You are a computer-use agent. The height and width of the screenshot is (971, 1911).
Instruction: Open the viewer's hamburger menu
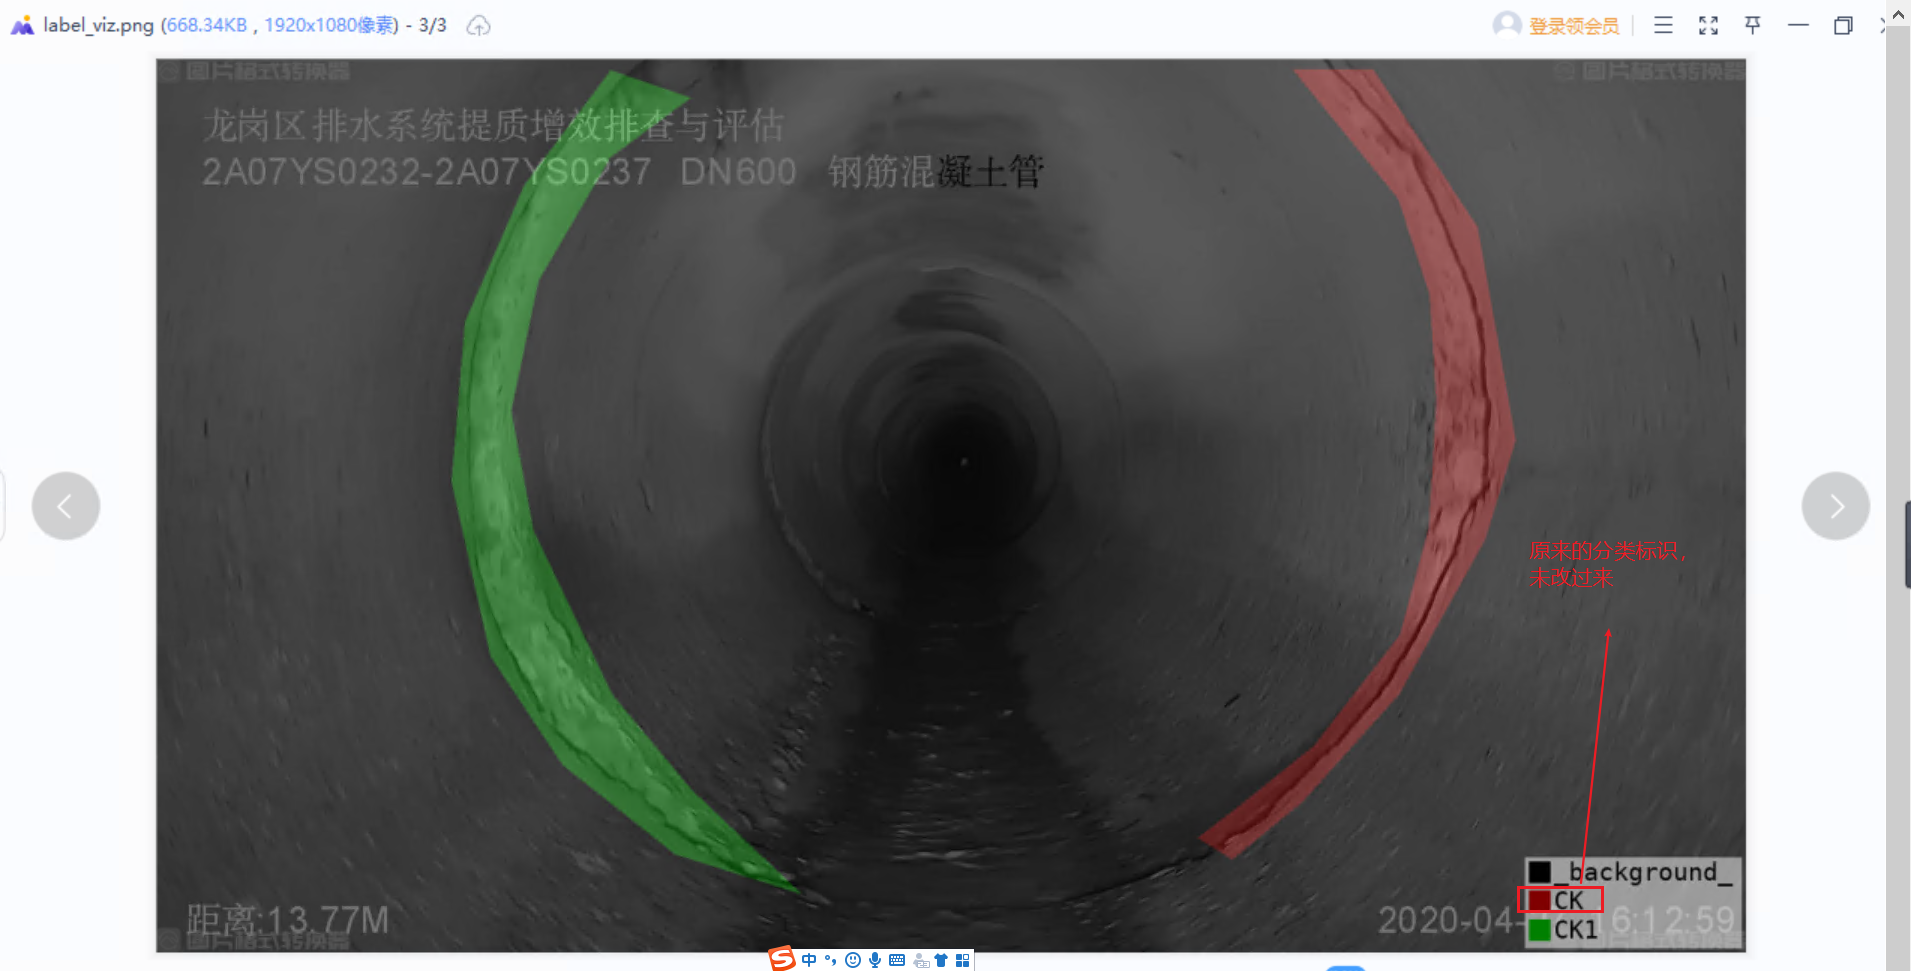coord(1663,25)
